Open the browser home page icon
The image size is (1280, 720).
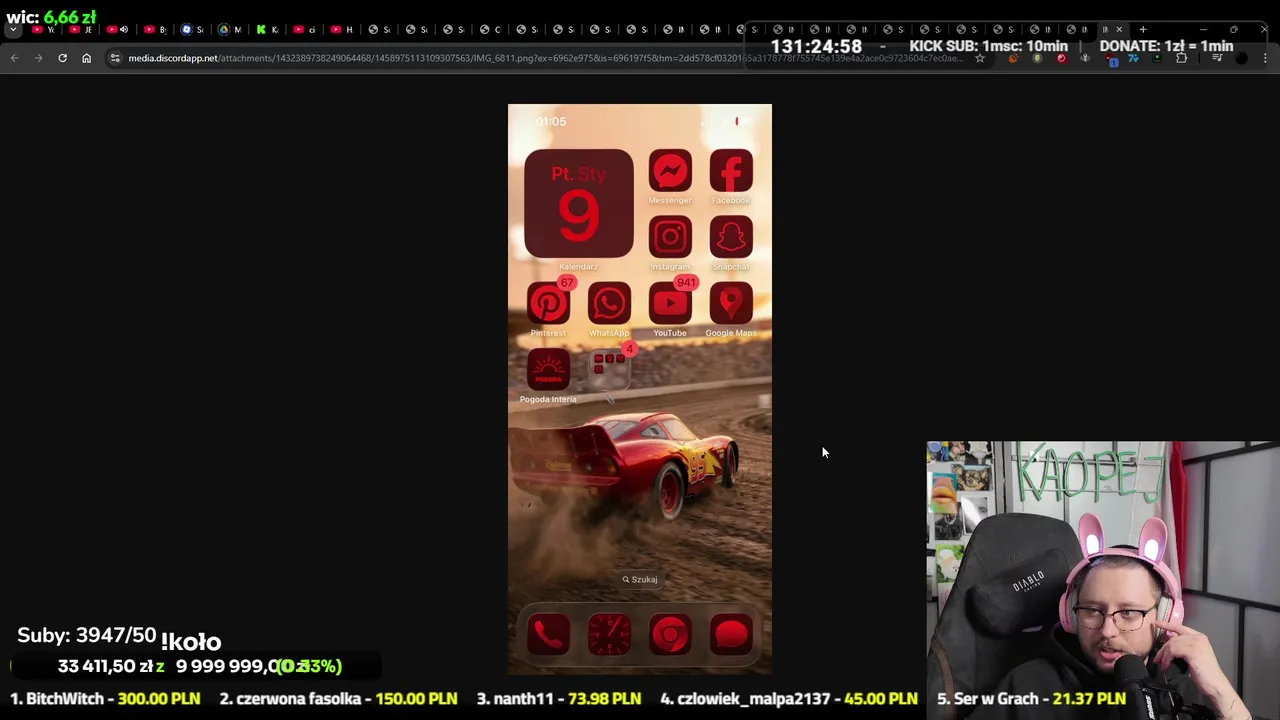tap(86, 59)
